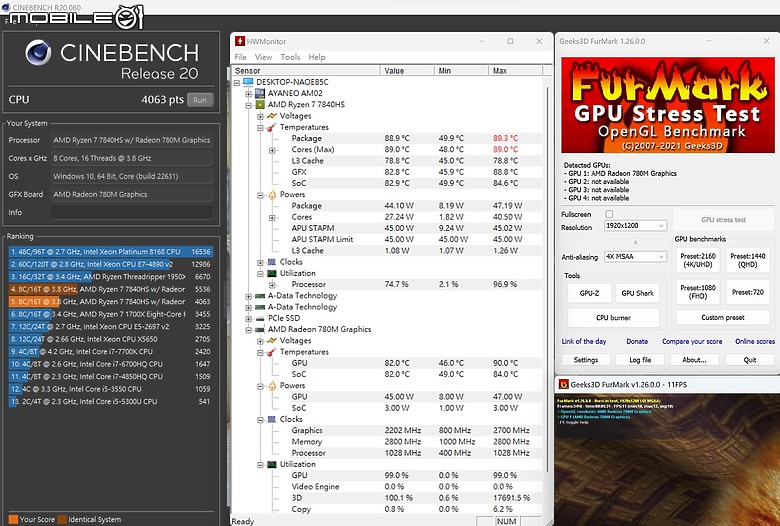The width and height of the screenshot is (780, 526).
Task: Click the AMD Radeon 780M Graphics card icon
Action: tap(260, 329)
